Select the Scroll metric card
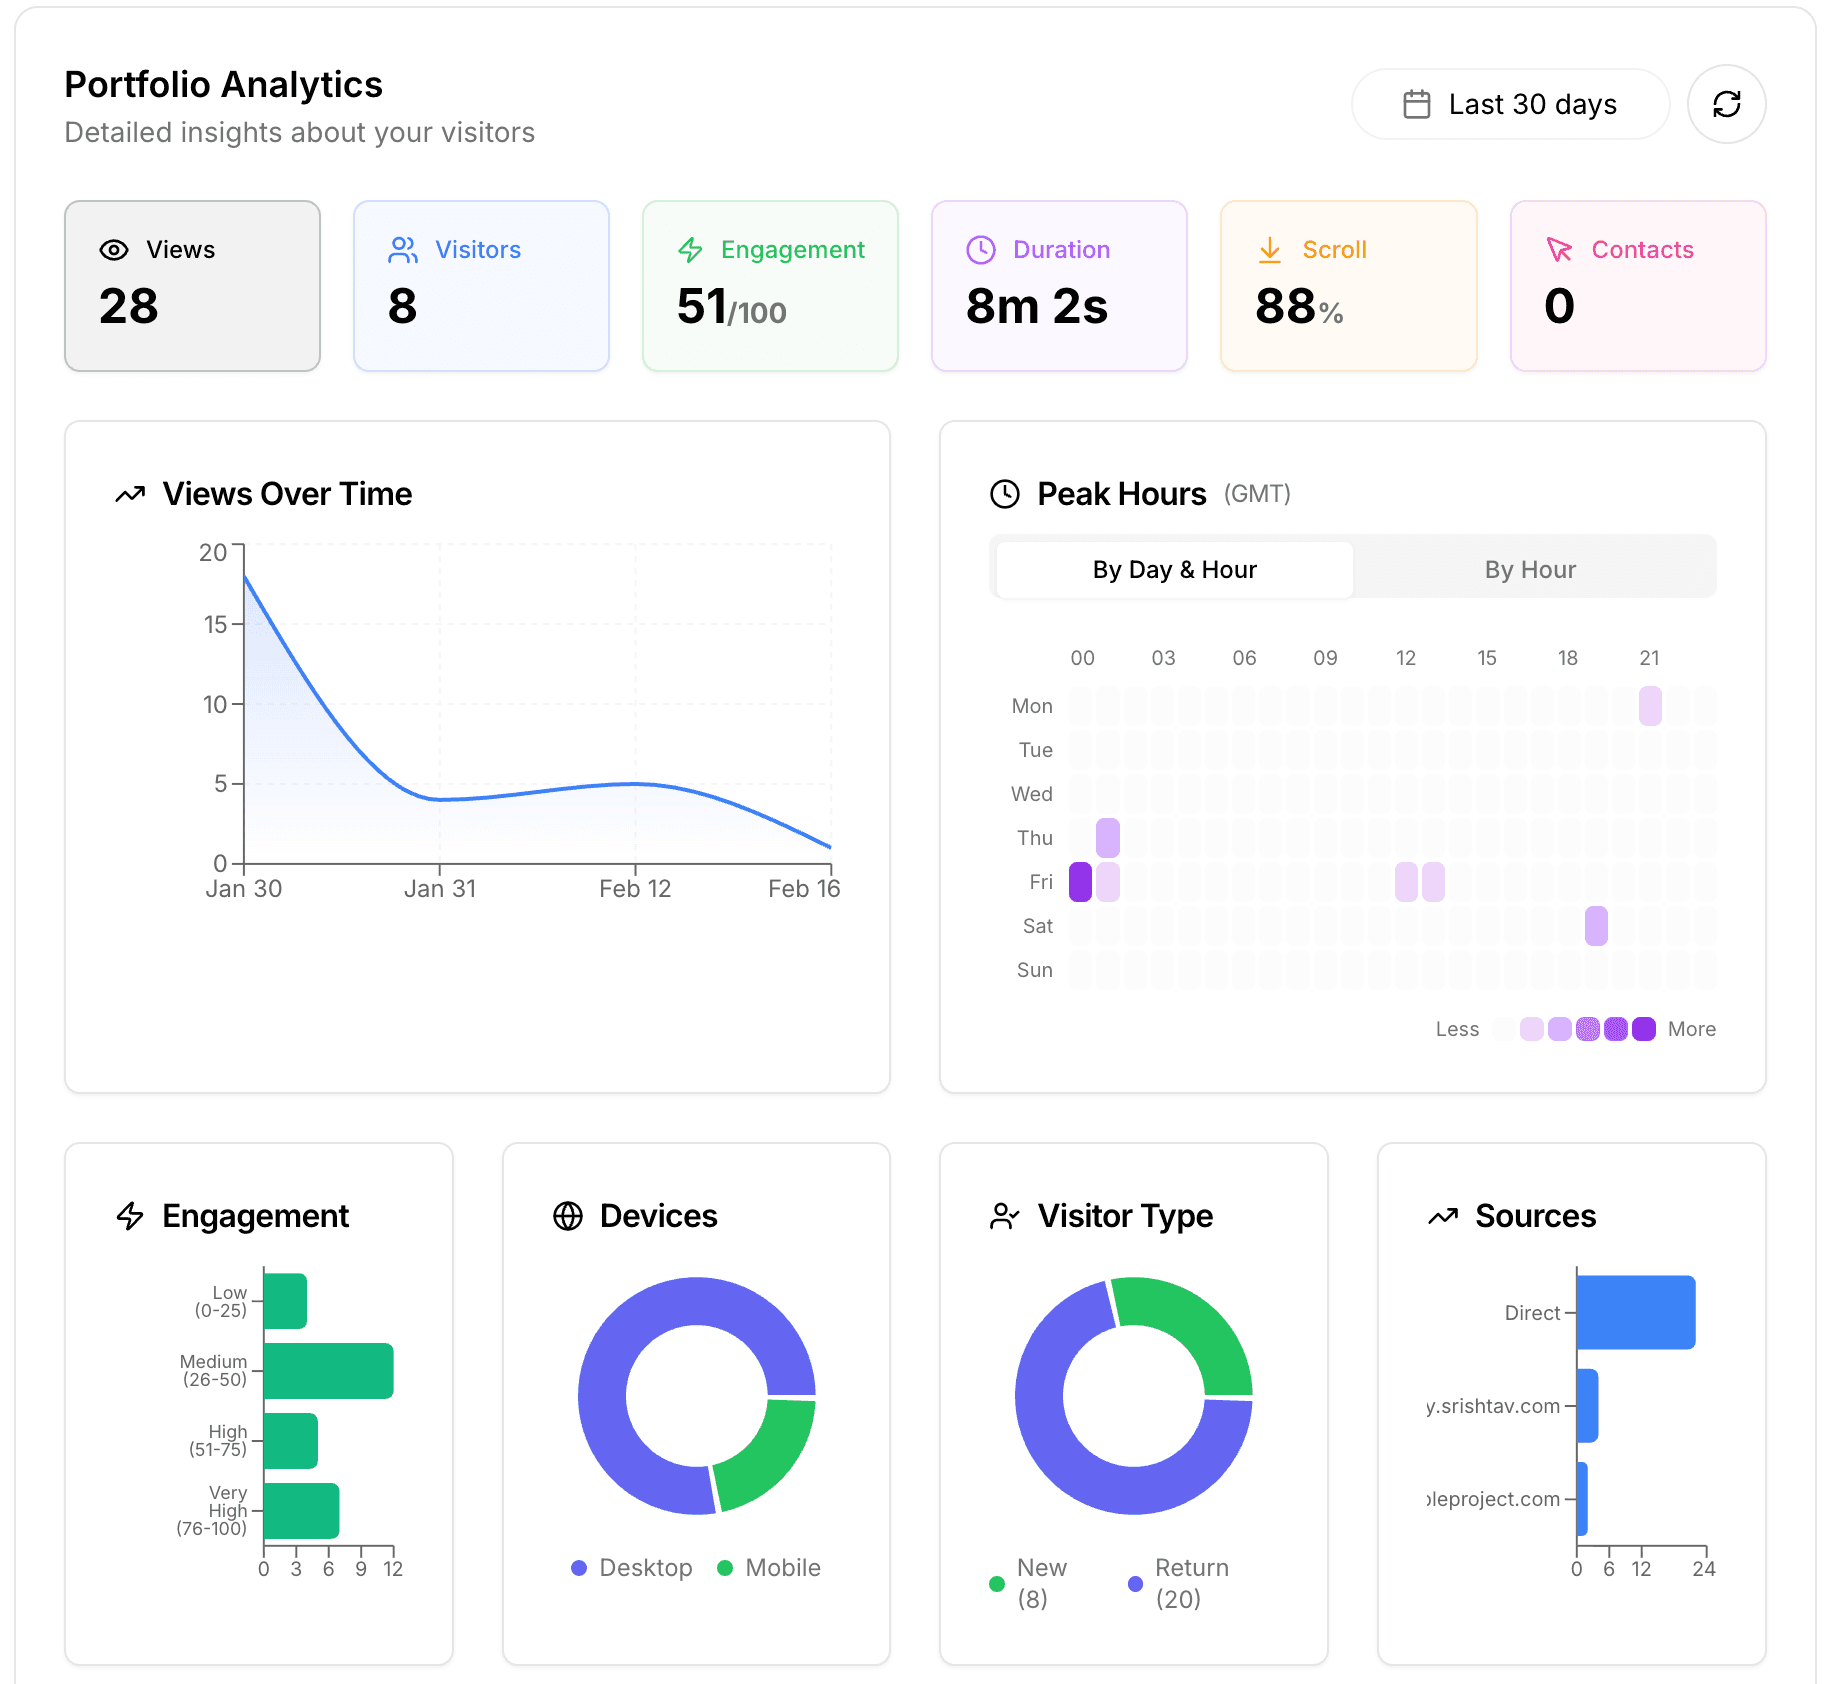1830x1684 pixels. click(x=1348, y=286)
